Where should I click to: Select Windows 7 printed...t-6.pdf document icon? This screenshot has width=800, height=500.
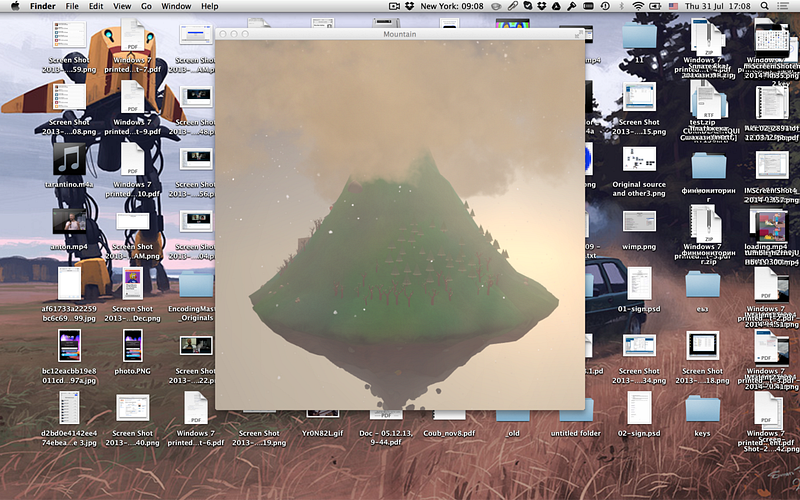tap(195, 408)
